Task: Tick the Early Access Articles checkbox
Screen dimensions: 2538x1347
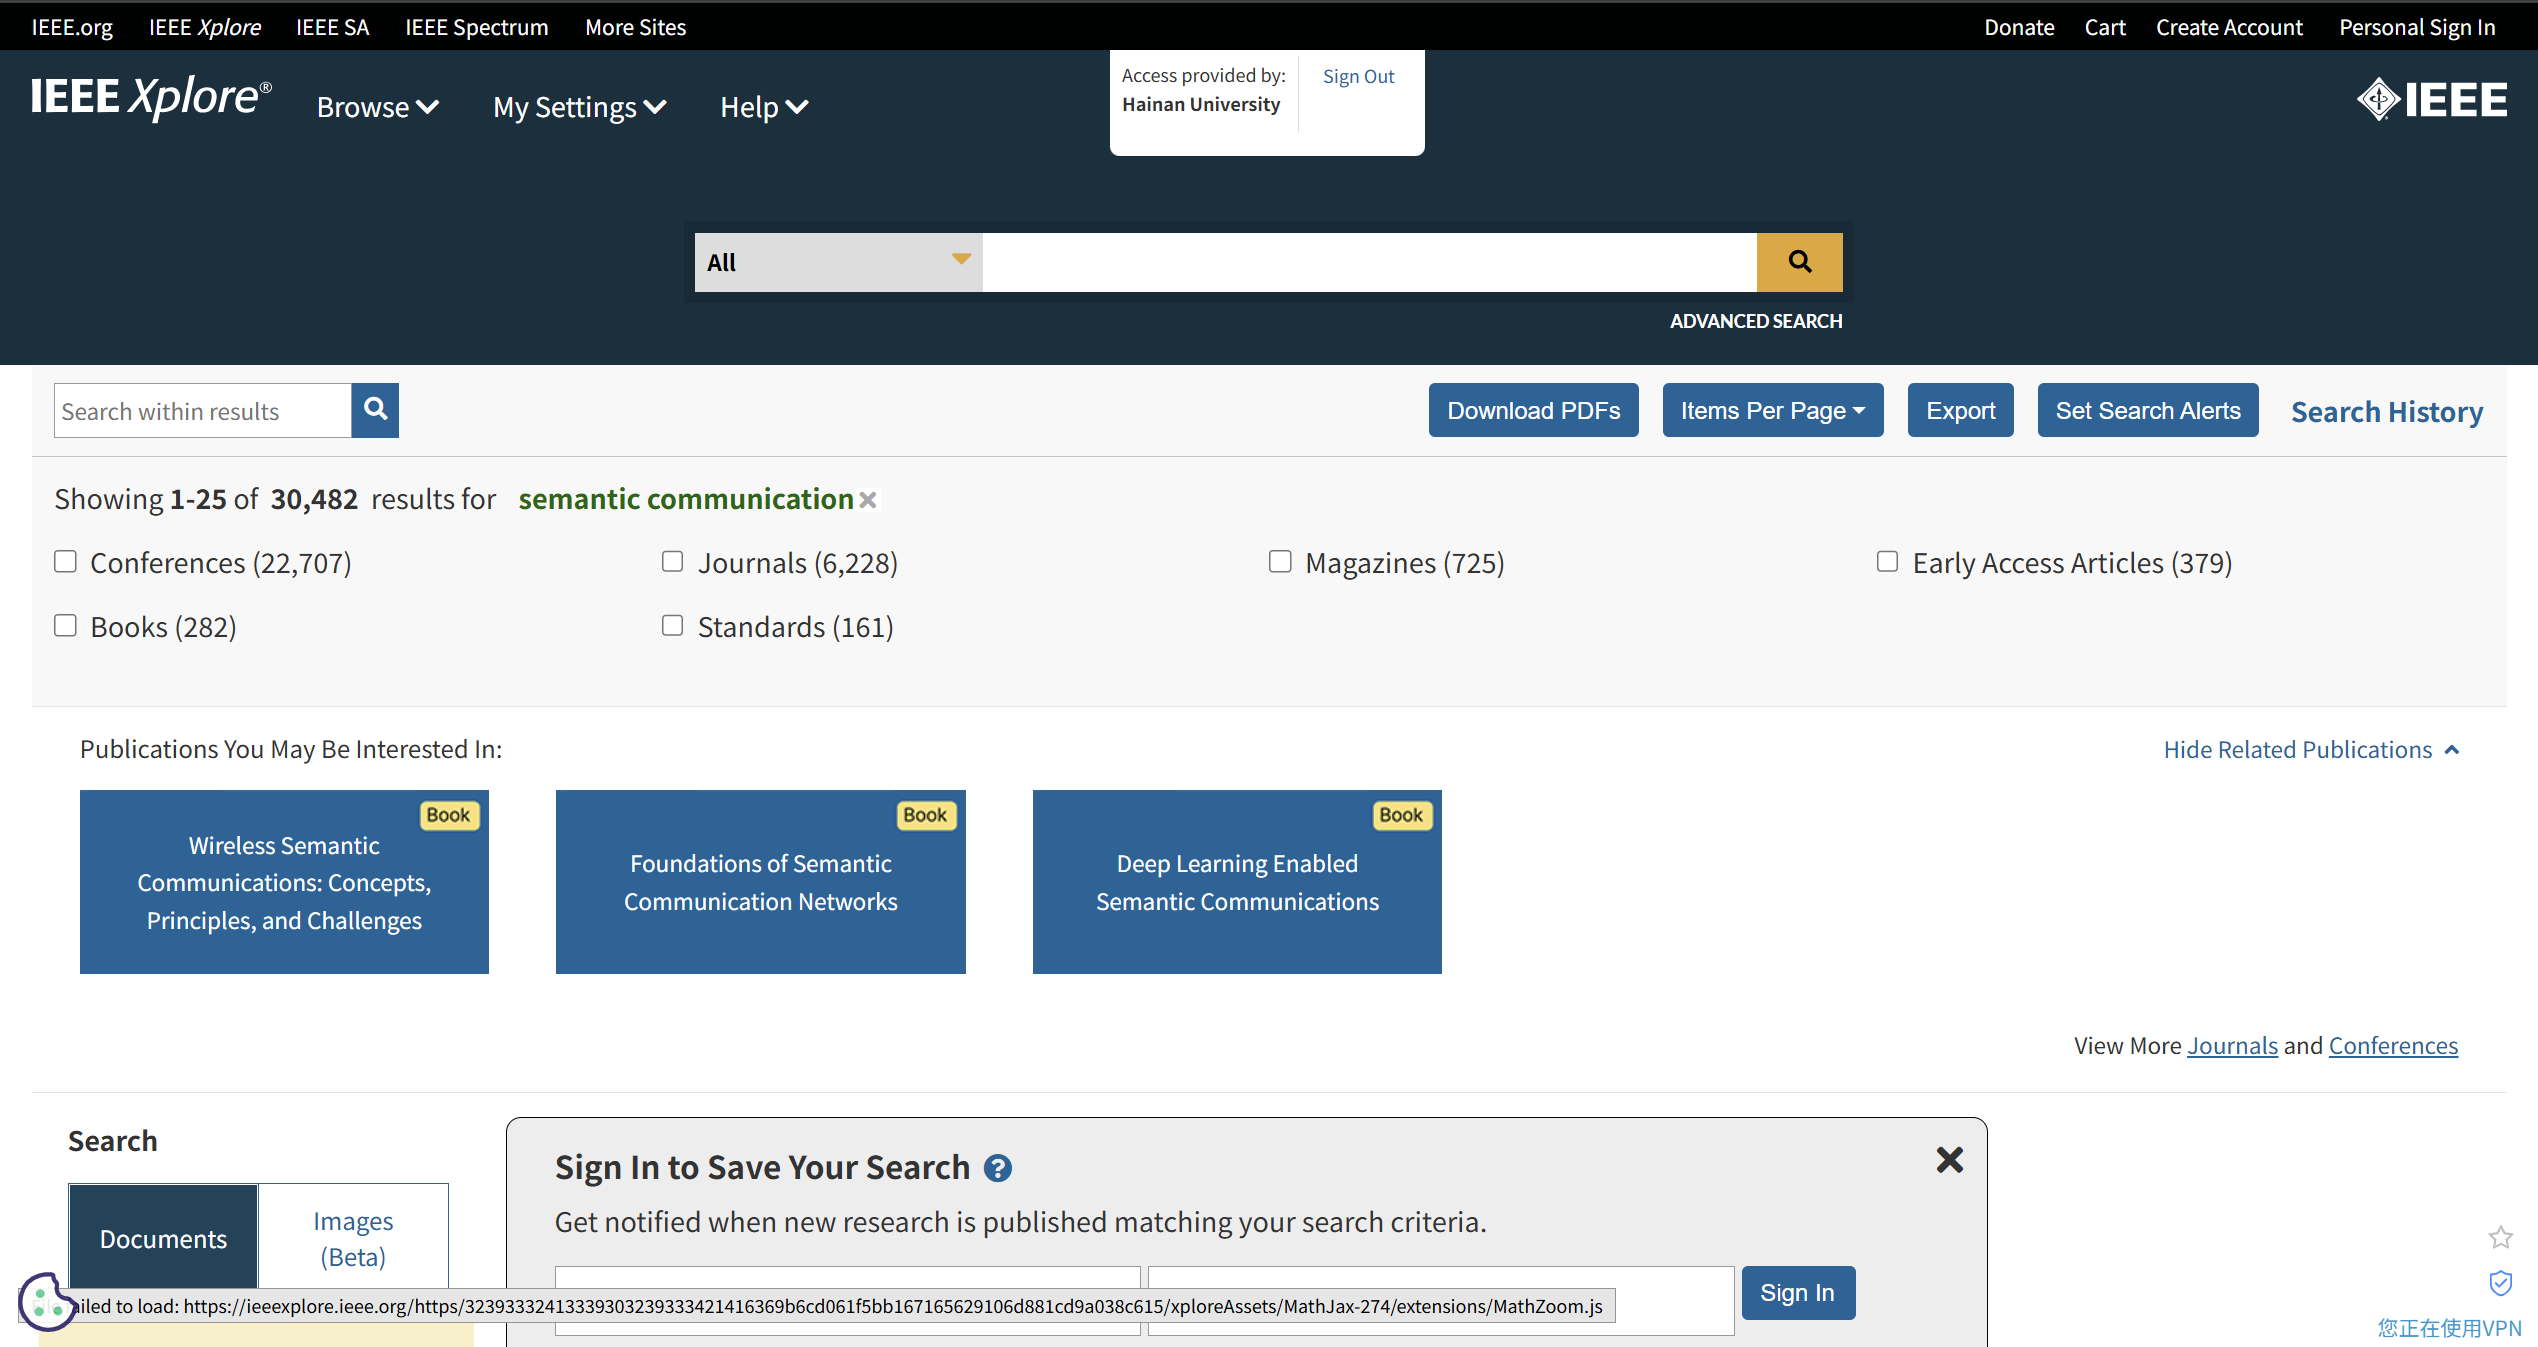Action: point(1887,562)
